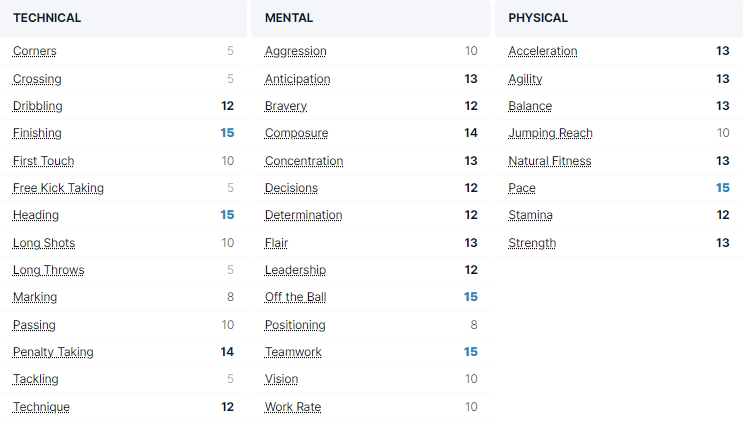Click the Composure attribute link

coord(296,133)
